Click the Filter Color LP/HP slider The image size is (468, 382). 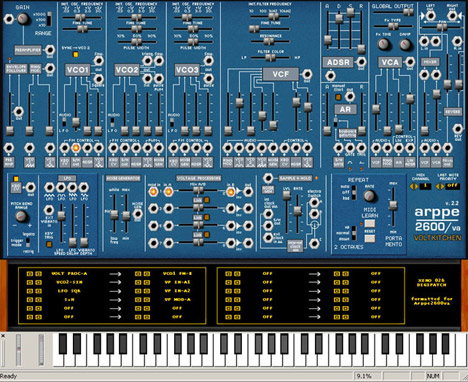270,58
